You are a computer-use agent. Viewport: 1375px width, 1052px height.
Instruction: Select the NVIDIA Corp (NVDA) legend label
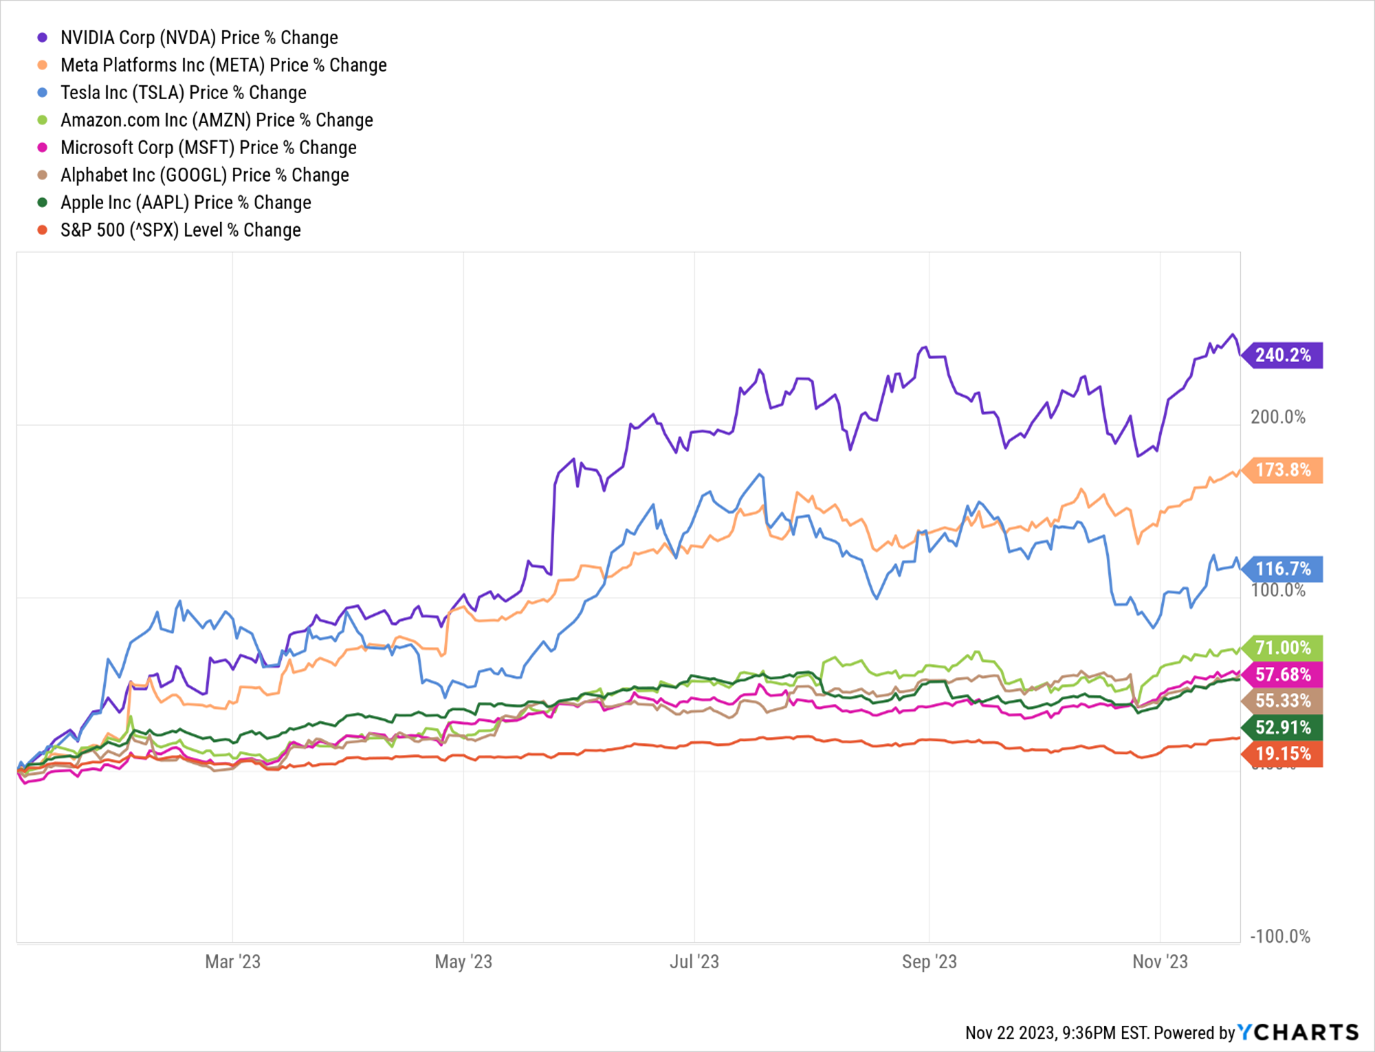199,38
